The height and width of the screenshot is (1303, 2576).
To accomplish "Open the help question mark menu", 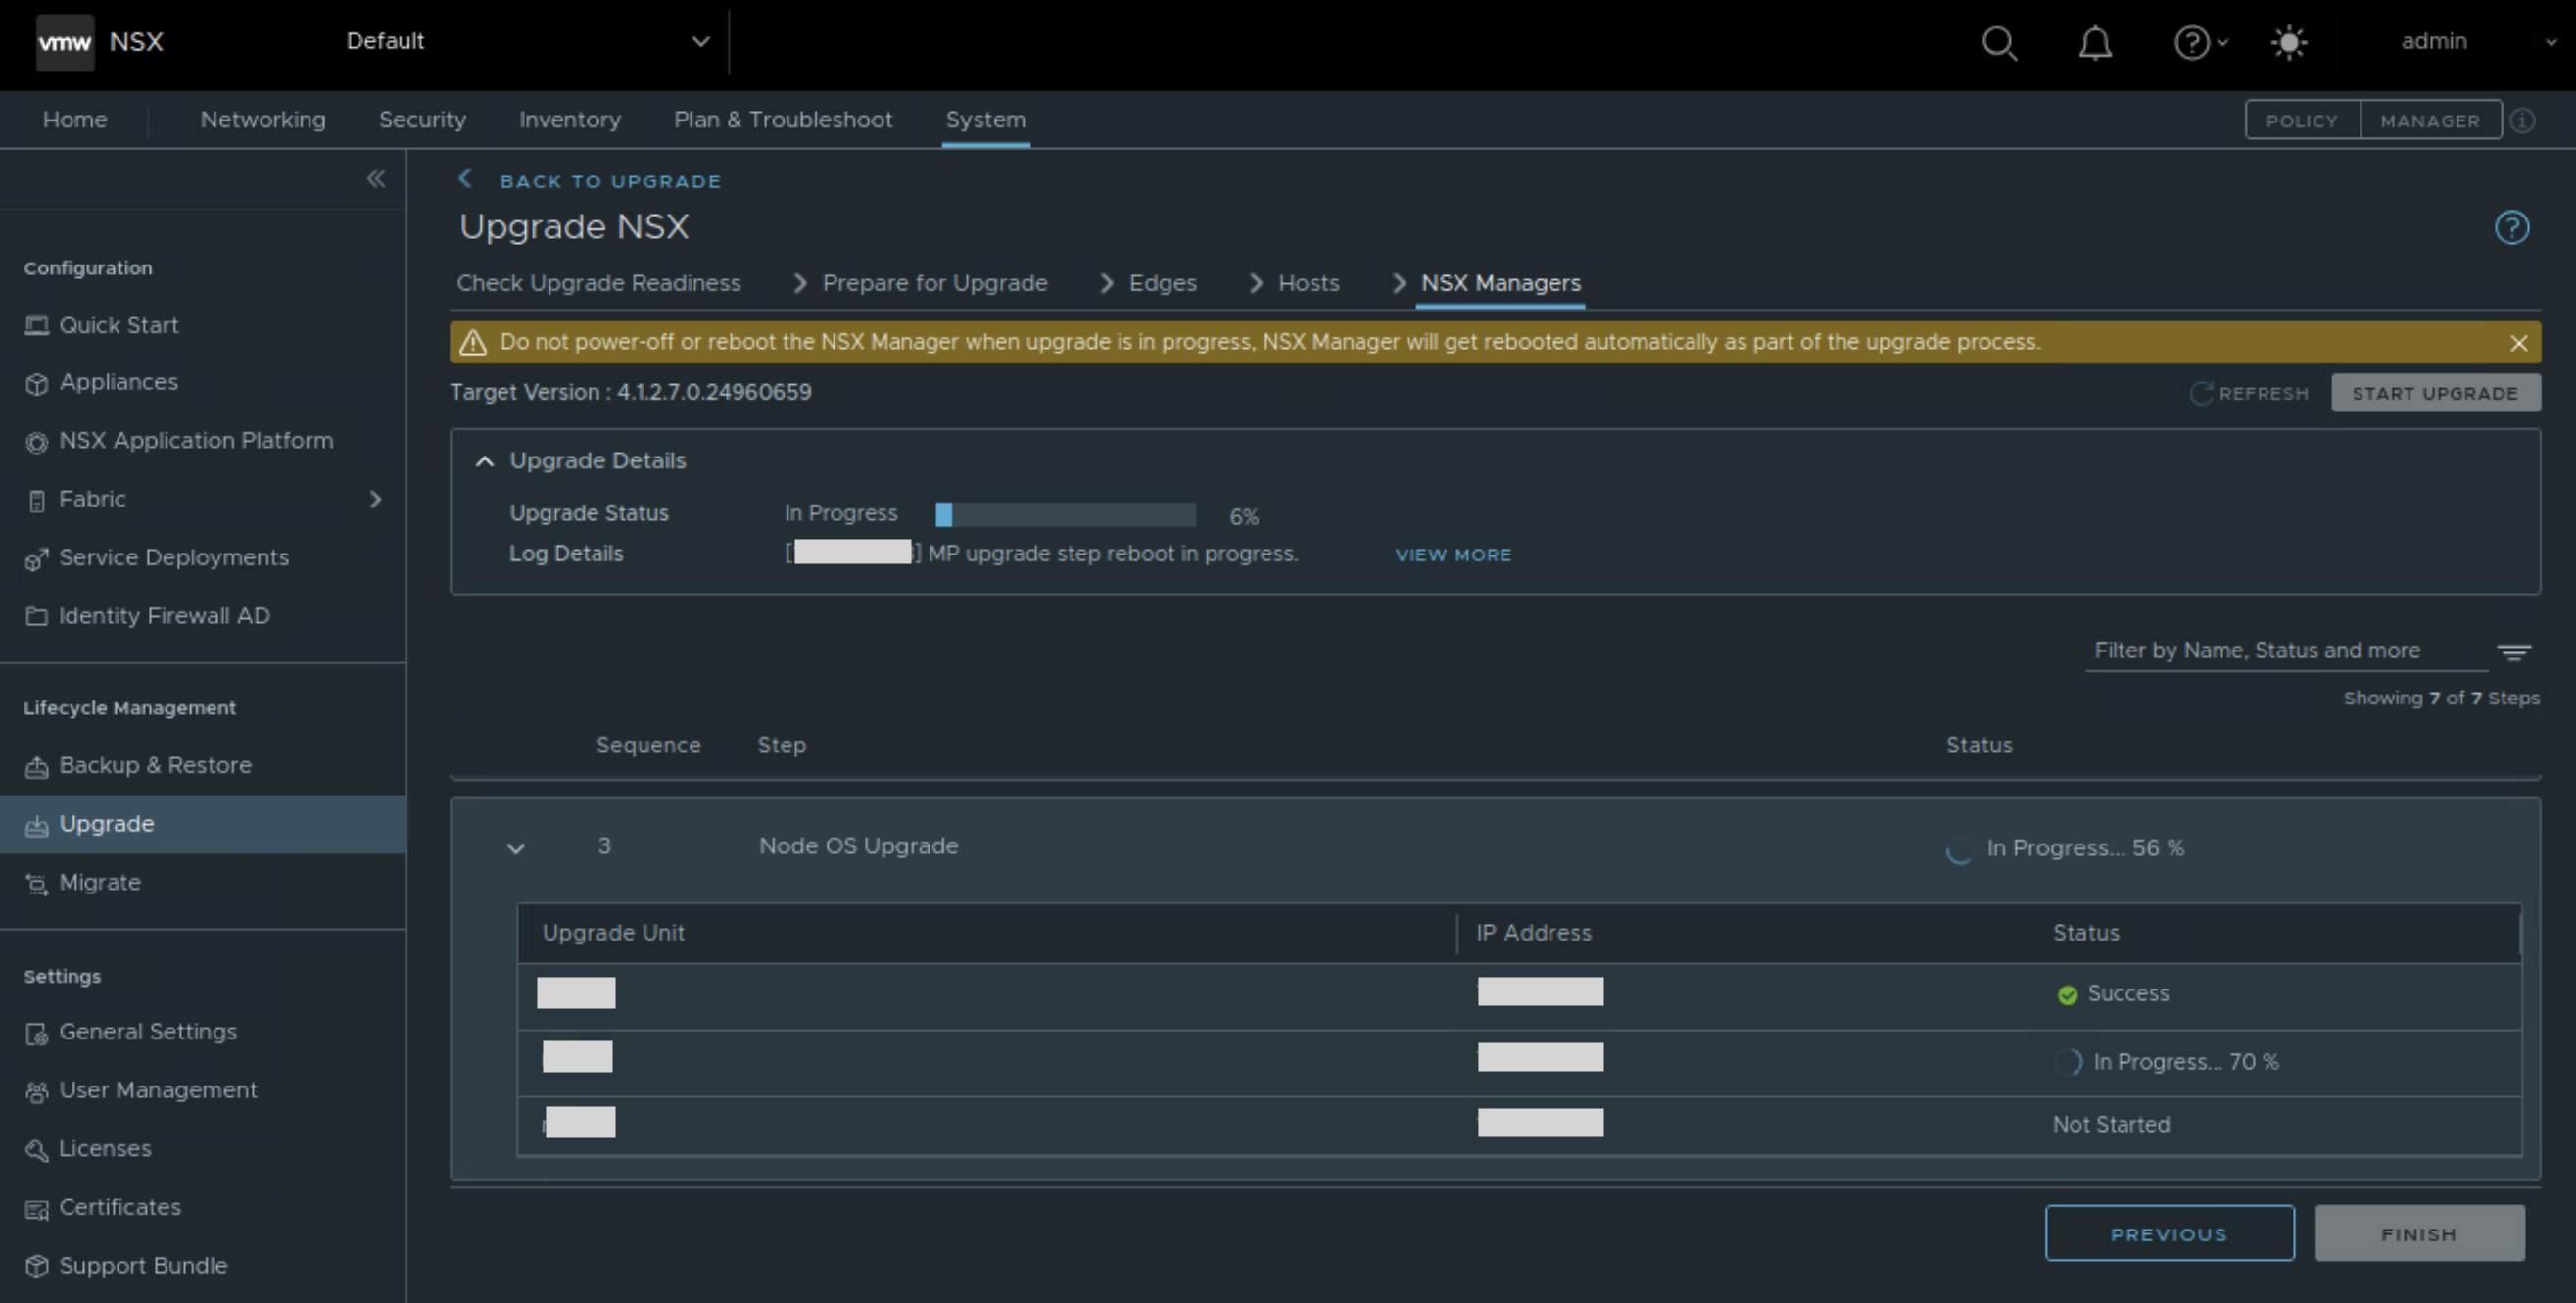I will [2199, 42].
